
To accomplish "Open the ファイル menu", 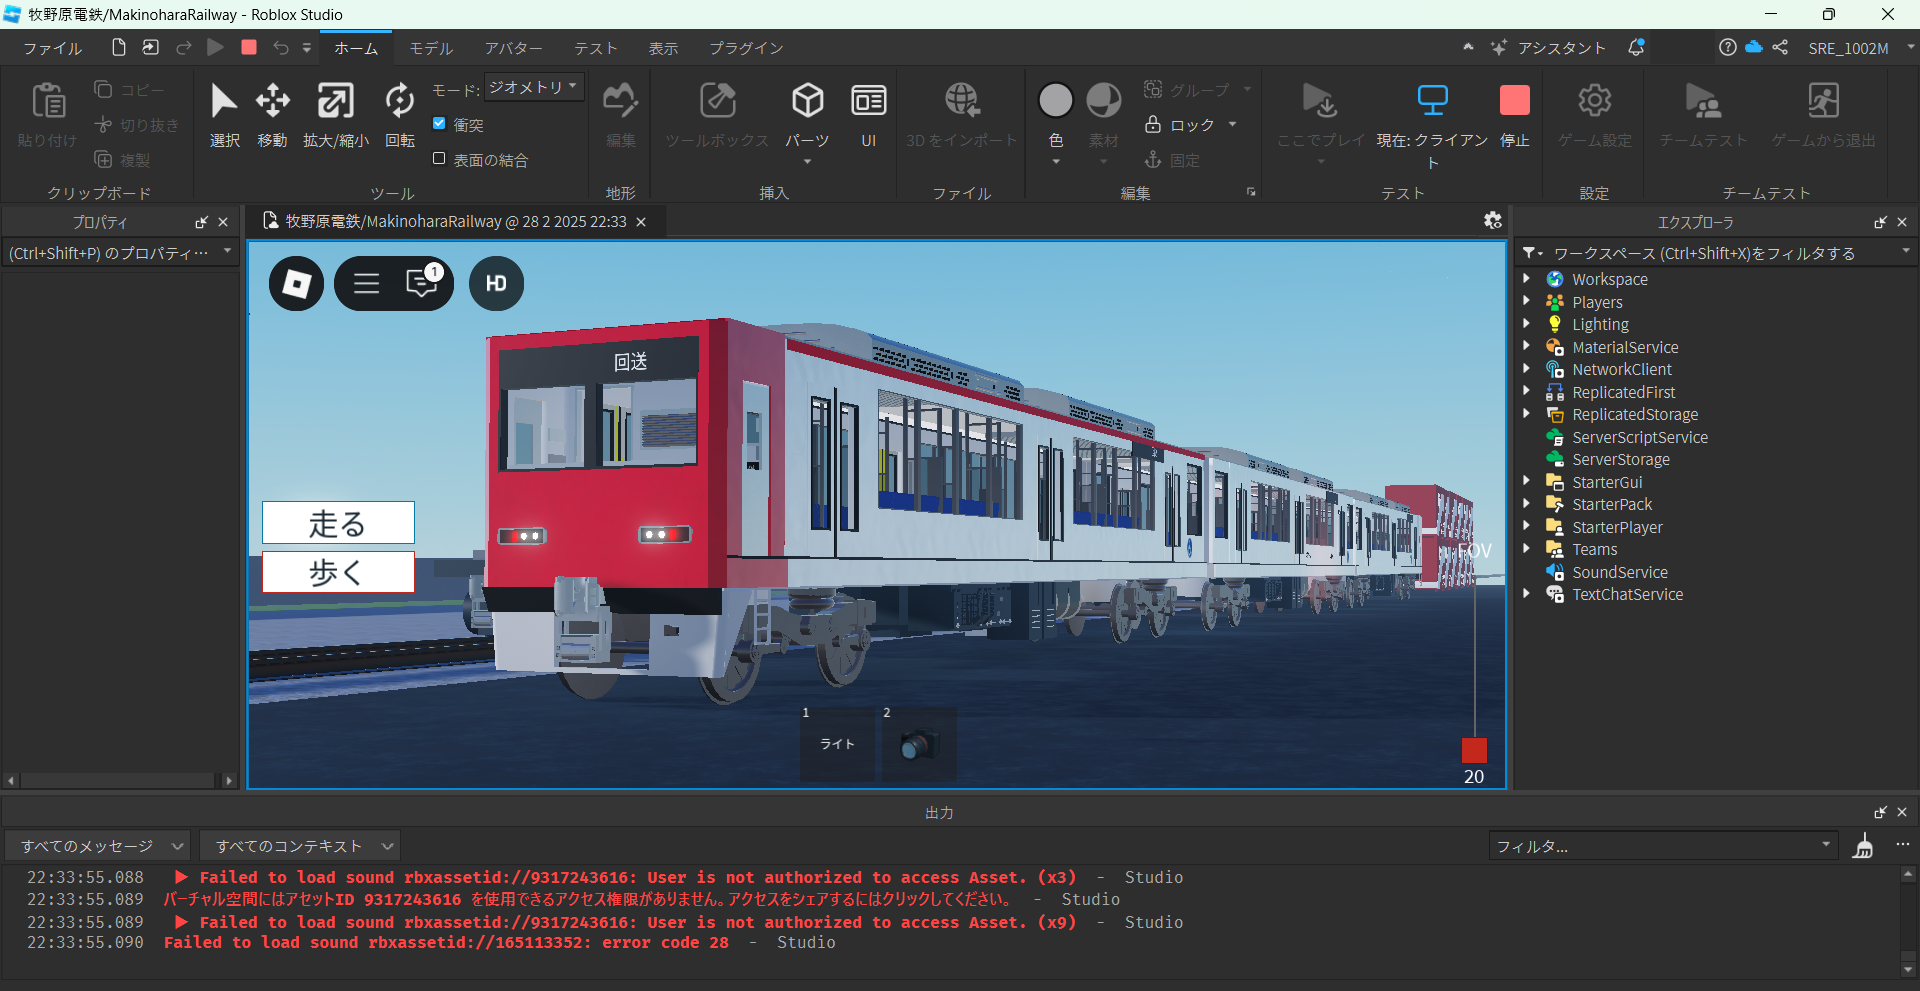I will pyautogui.click(x=52, y=48).
